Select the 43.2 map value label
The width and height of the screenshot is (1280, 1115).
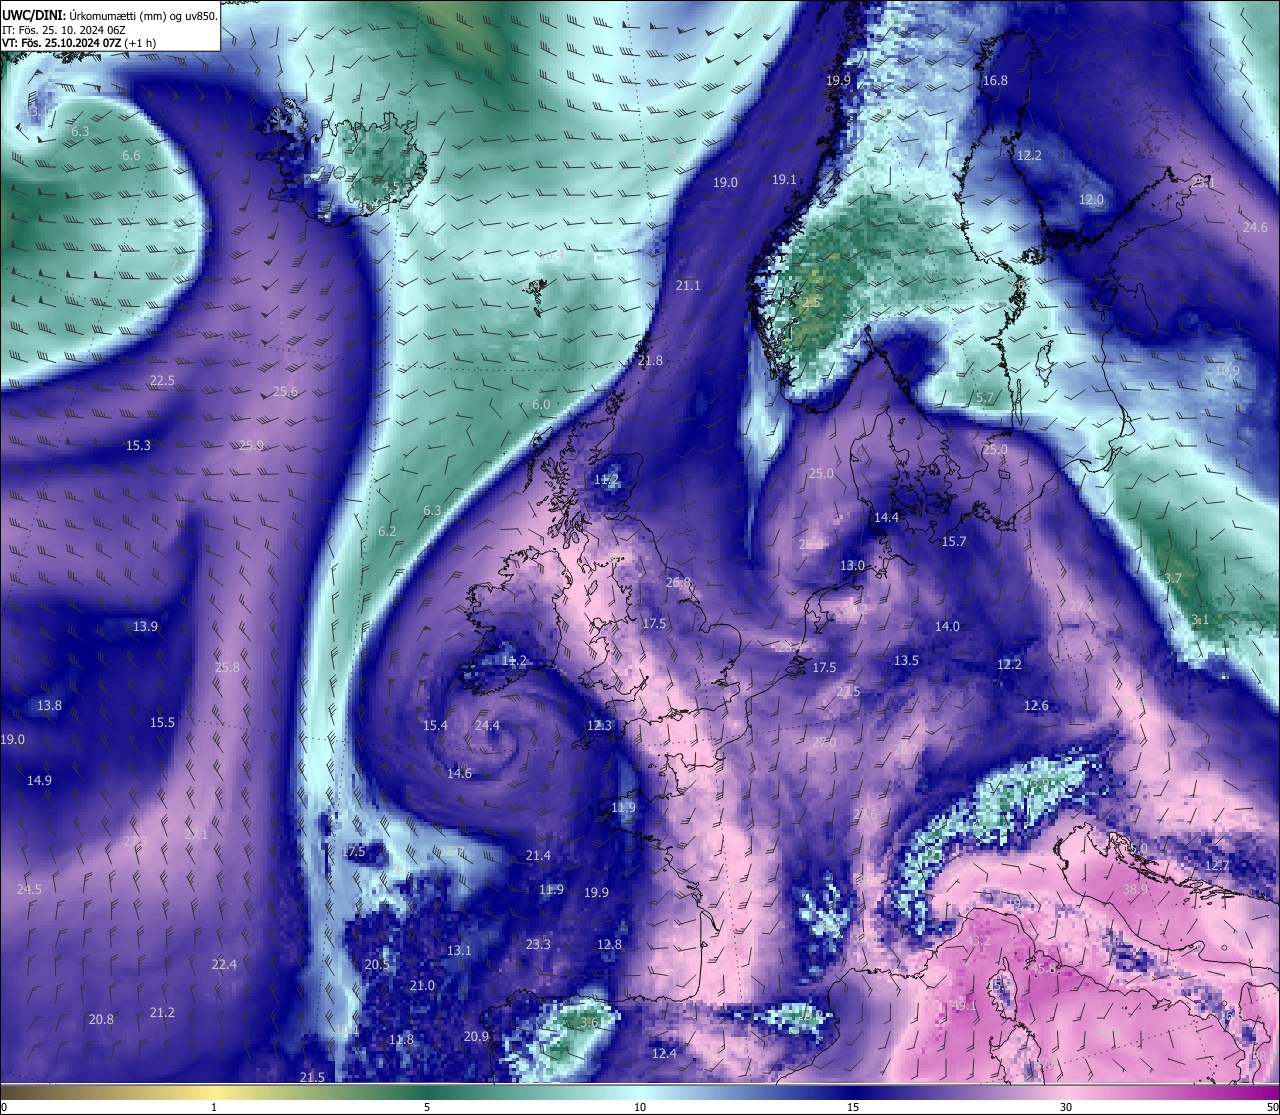click(978, 941)
